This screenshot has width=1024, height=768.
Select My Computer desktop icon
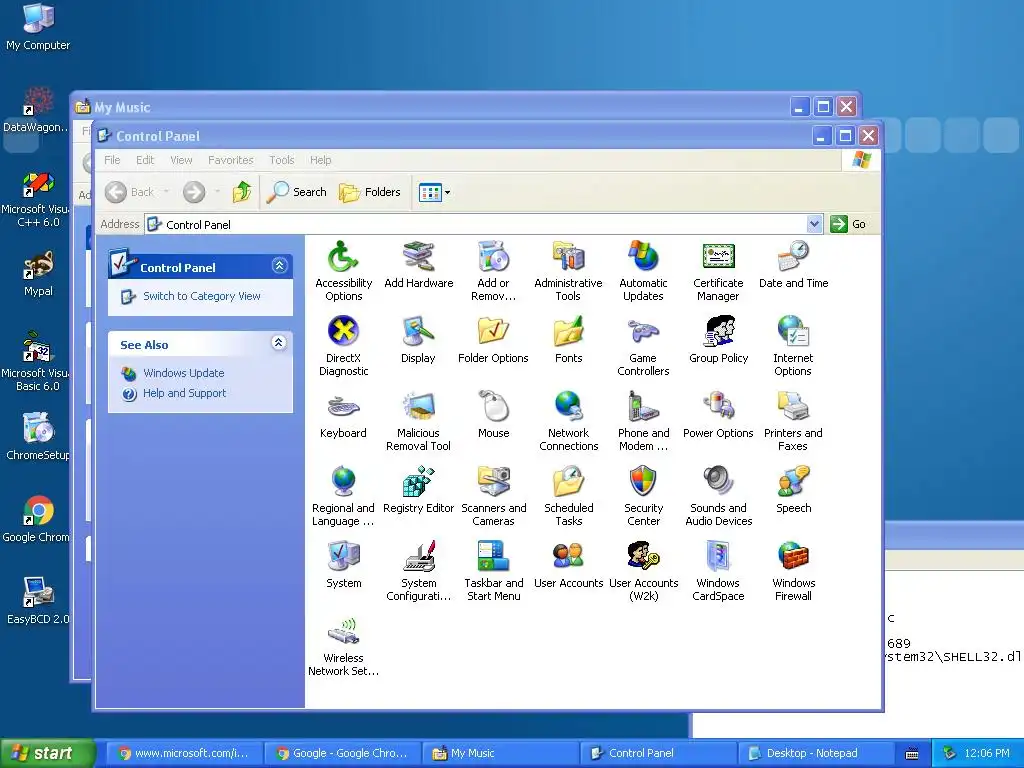[38, 27]
